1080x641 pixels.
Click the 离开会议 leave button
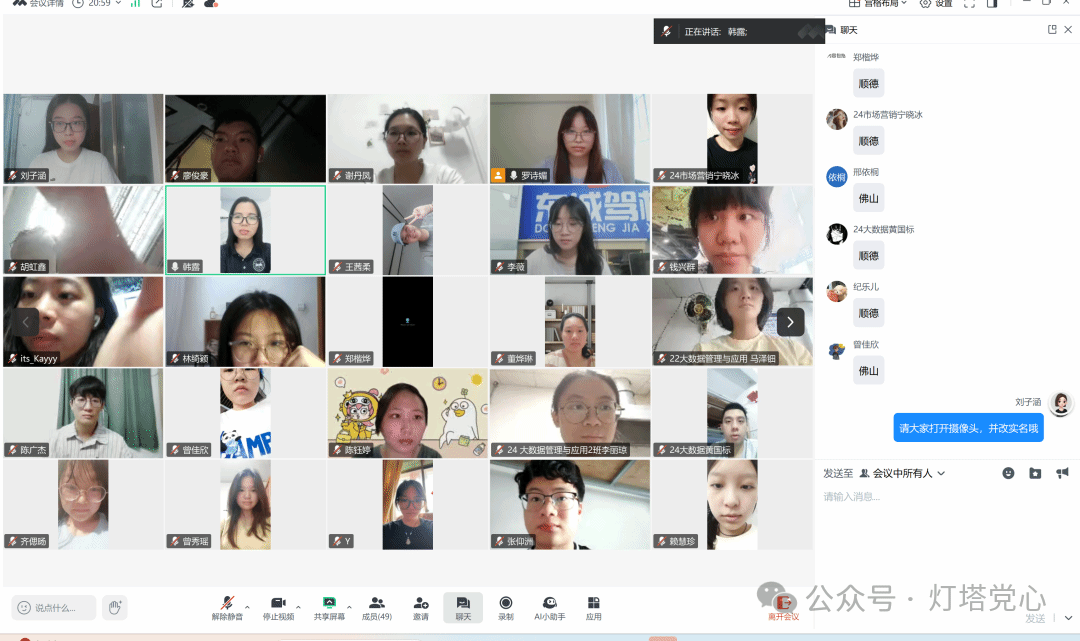click(784, 608)
